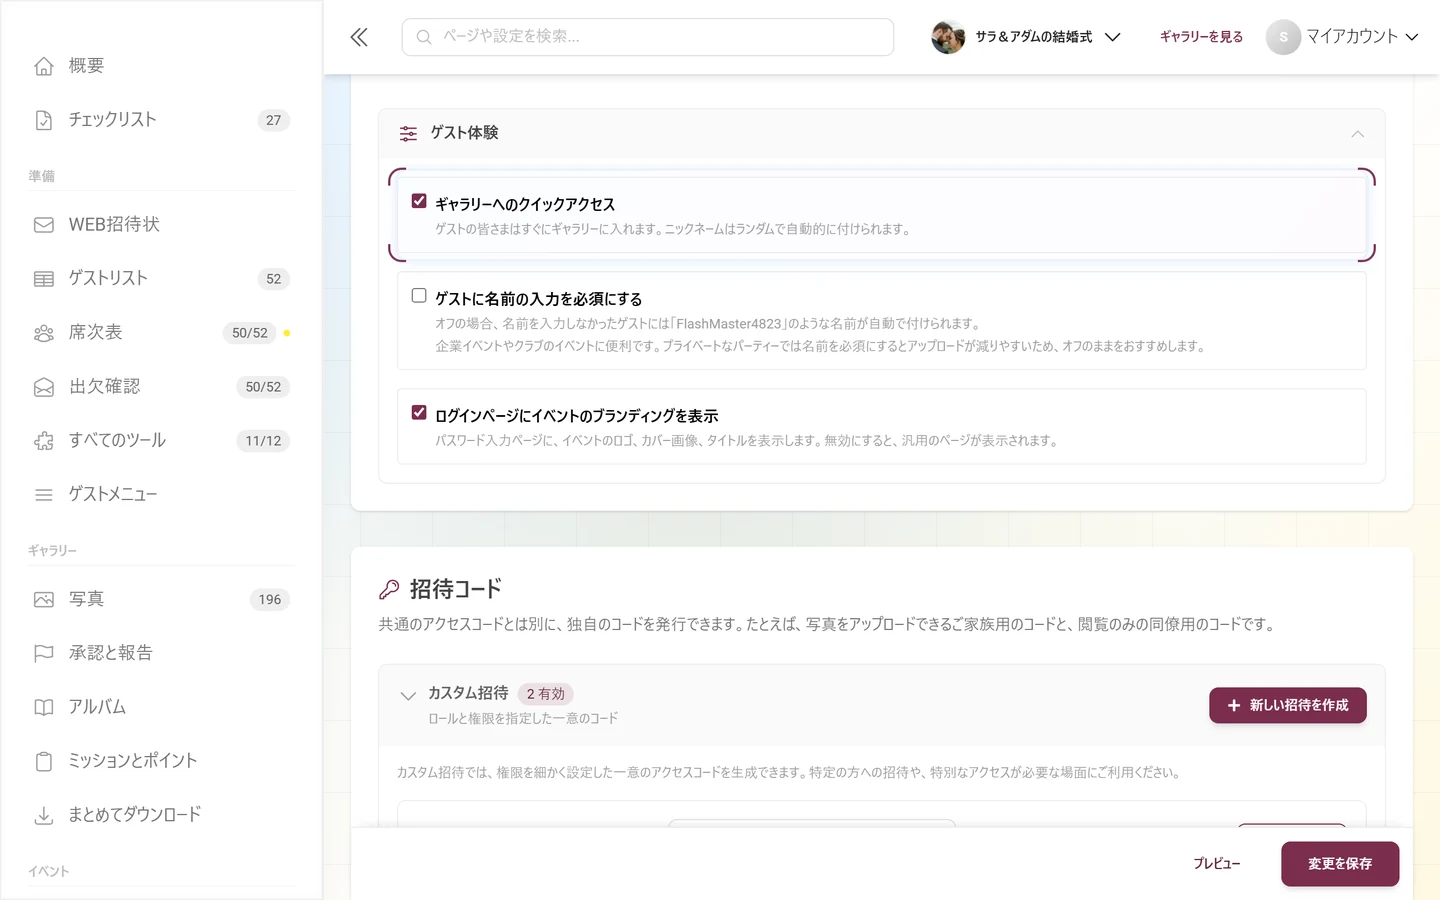1440x900 pixels.
Task: Click the puzzle icon beside すべてのツール
Action: tap(44, 441)
